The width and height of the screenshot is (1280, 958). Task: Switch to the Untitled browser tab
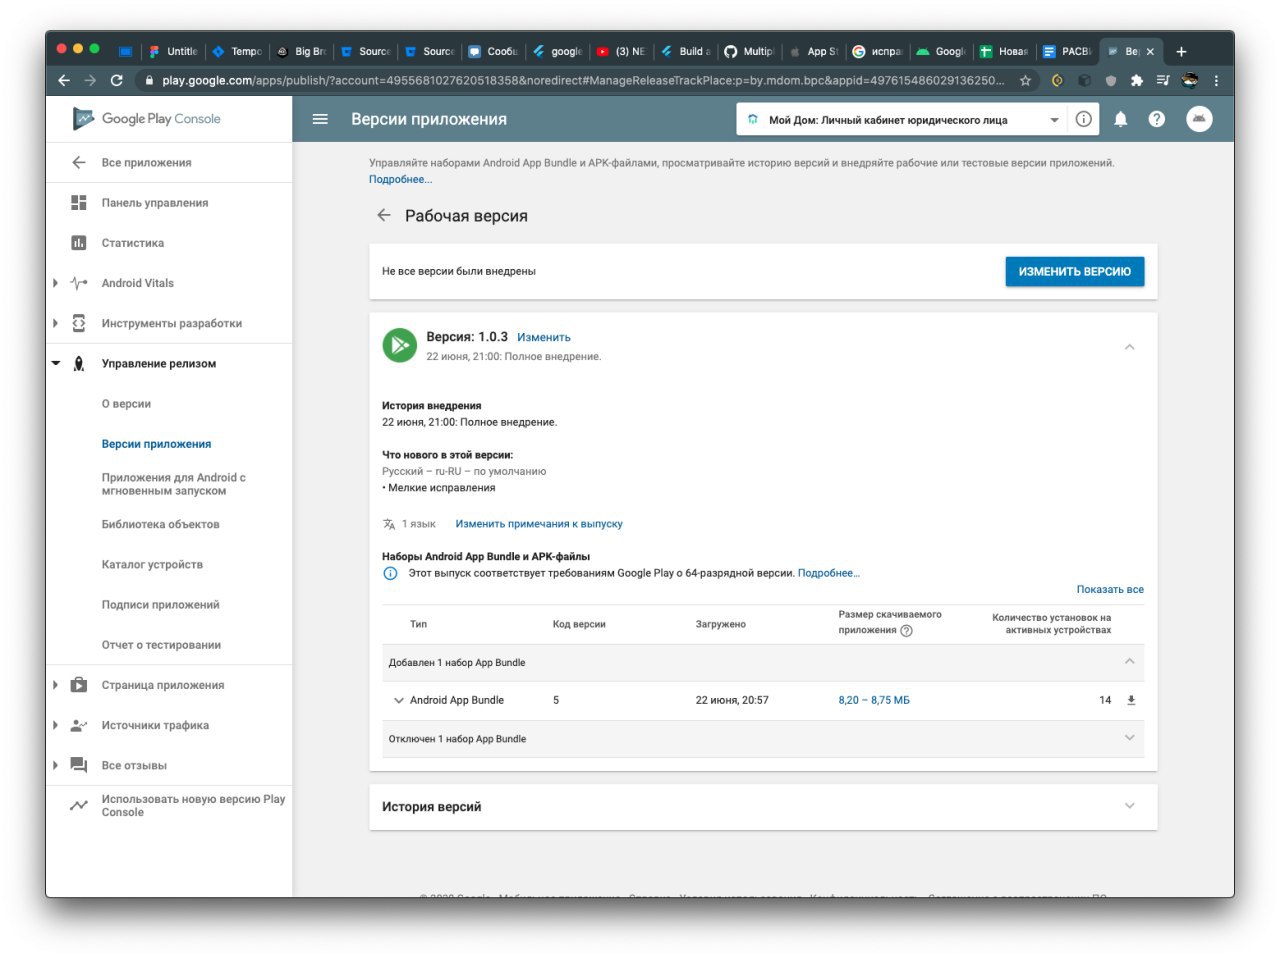(173, 51)
